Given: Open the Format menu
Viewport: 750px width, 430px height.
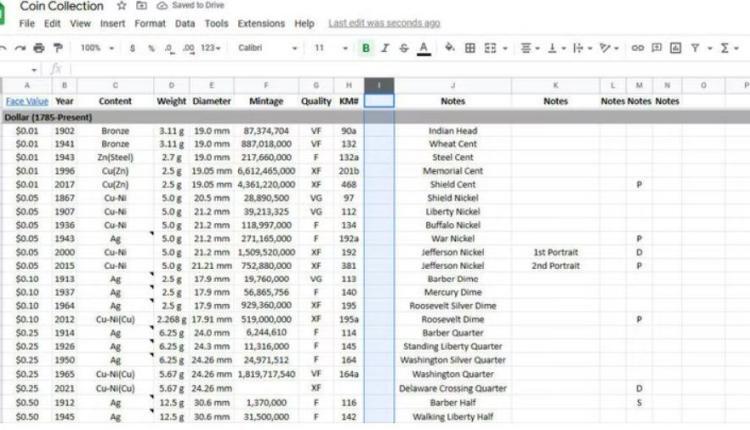Looking at the screenshot, I should [150, 23].
